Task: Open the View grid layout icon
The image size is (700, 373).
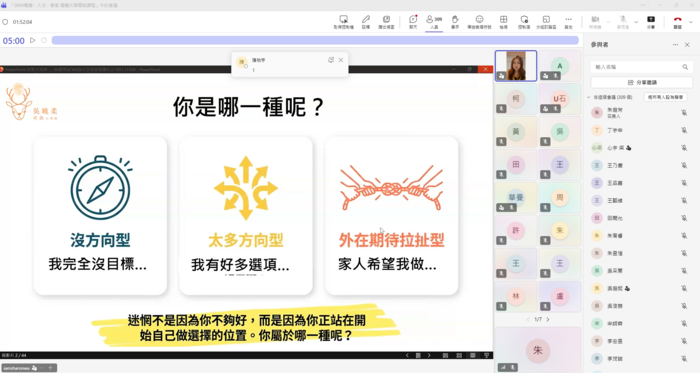Action: (x=503, y=21)
